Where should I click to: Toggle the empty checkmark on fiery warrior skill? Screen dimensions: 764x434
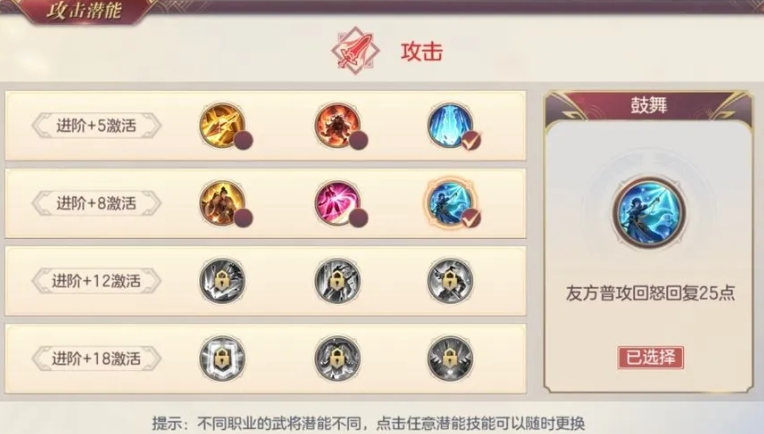(x=359, y=140)
